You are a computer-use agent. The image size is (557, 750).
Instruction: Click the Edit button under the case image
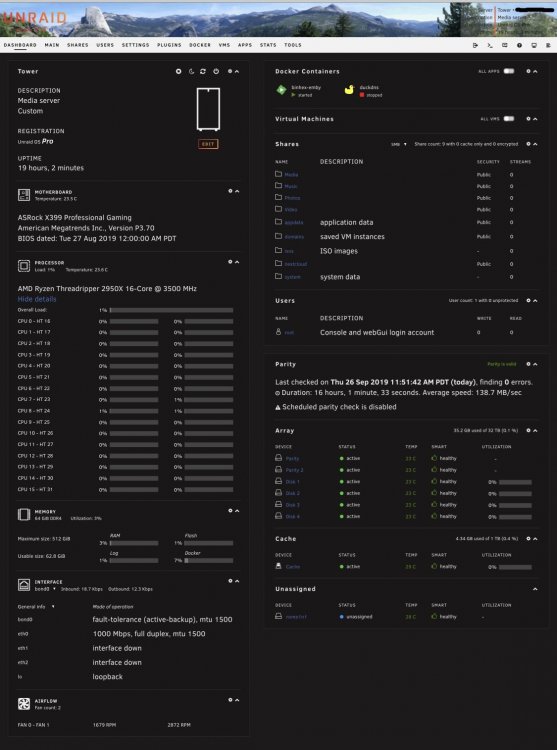pos(208,144)
